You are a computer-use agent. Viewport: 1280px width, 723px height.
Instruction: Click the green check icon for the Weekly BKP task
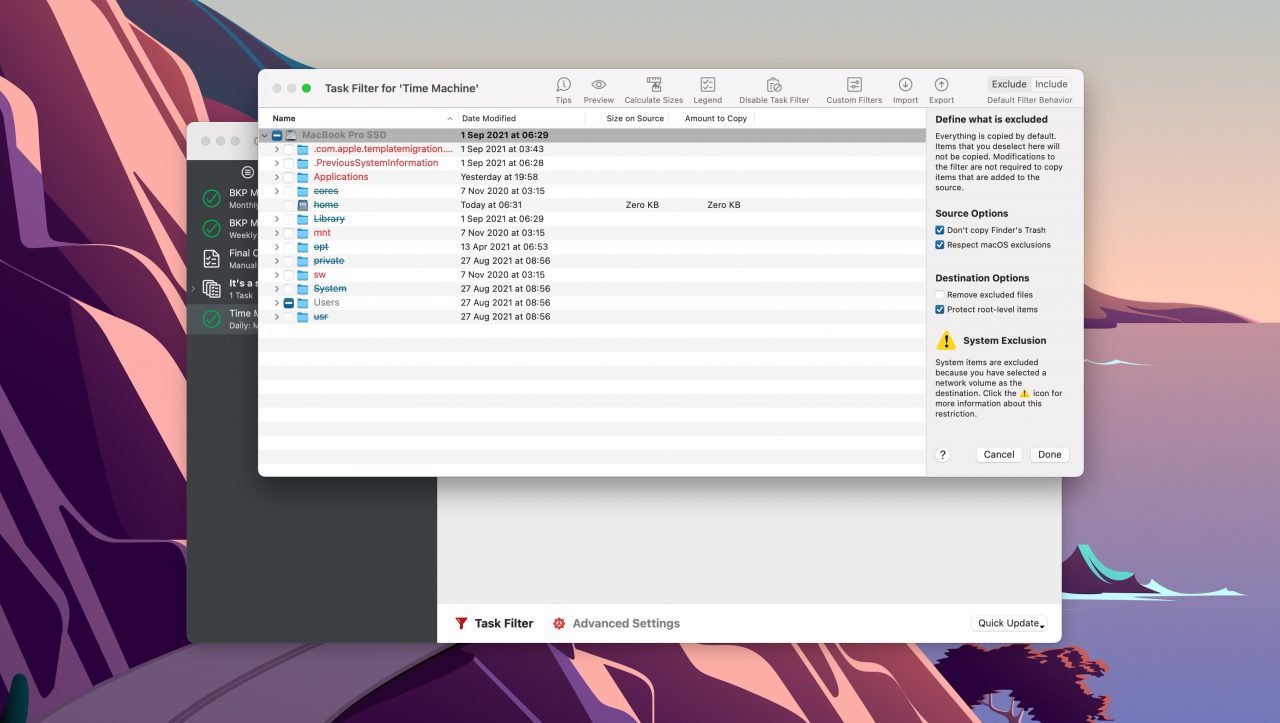211,228
